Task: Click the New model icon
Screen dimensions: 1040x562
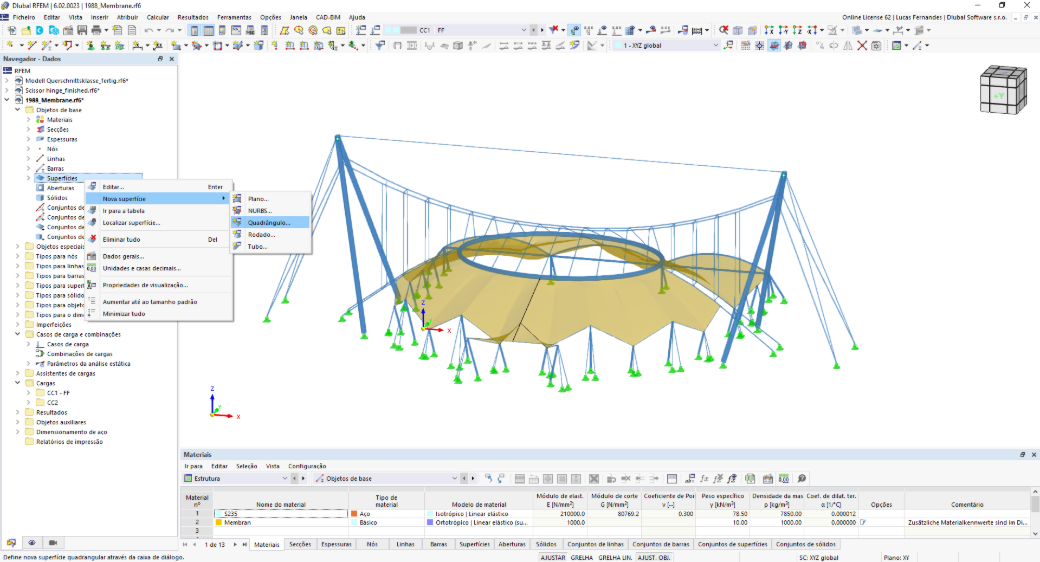Action: (12, 30)
